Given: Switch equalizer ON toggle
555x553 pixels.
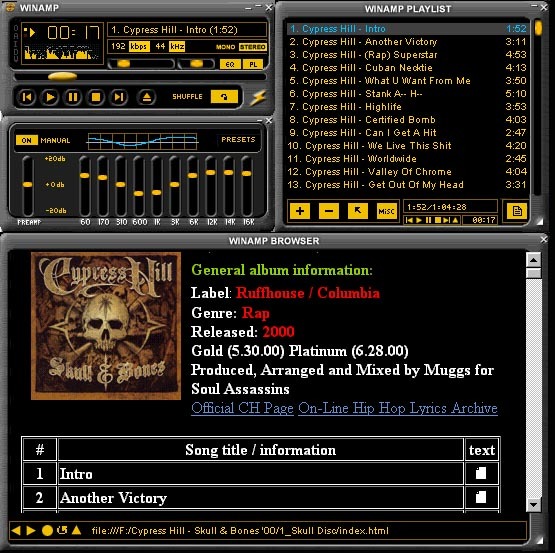Looking at the screenshot, I should 27,140.
